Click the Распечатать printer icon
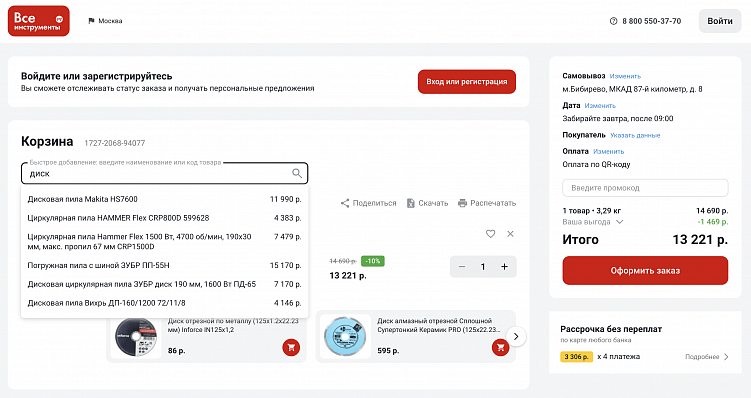Viewport: 751px width, 398px height. pyautogui.click(x=462, y=203)
